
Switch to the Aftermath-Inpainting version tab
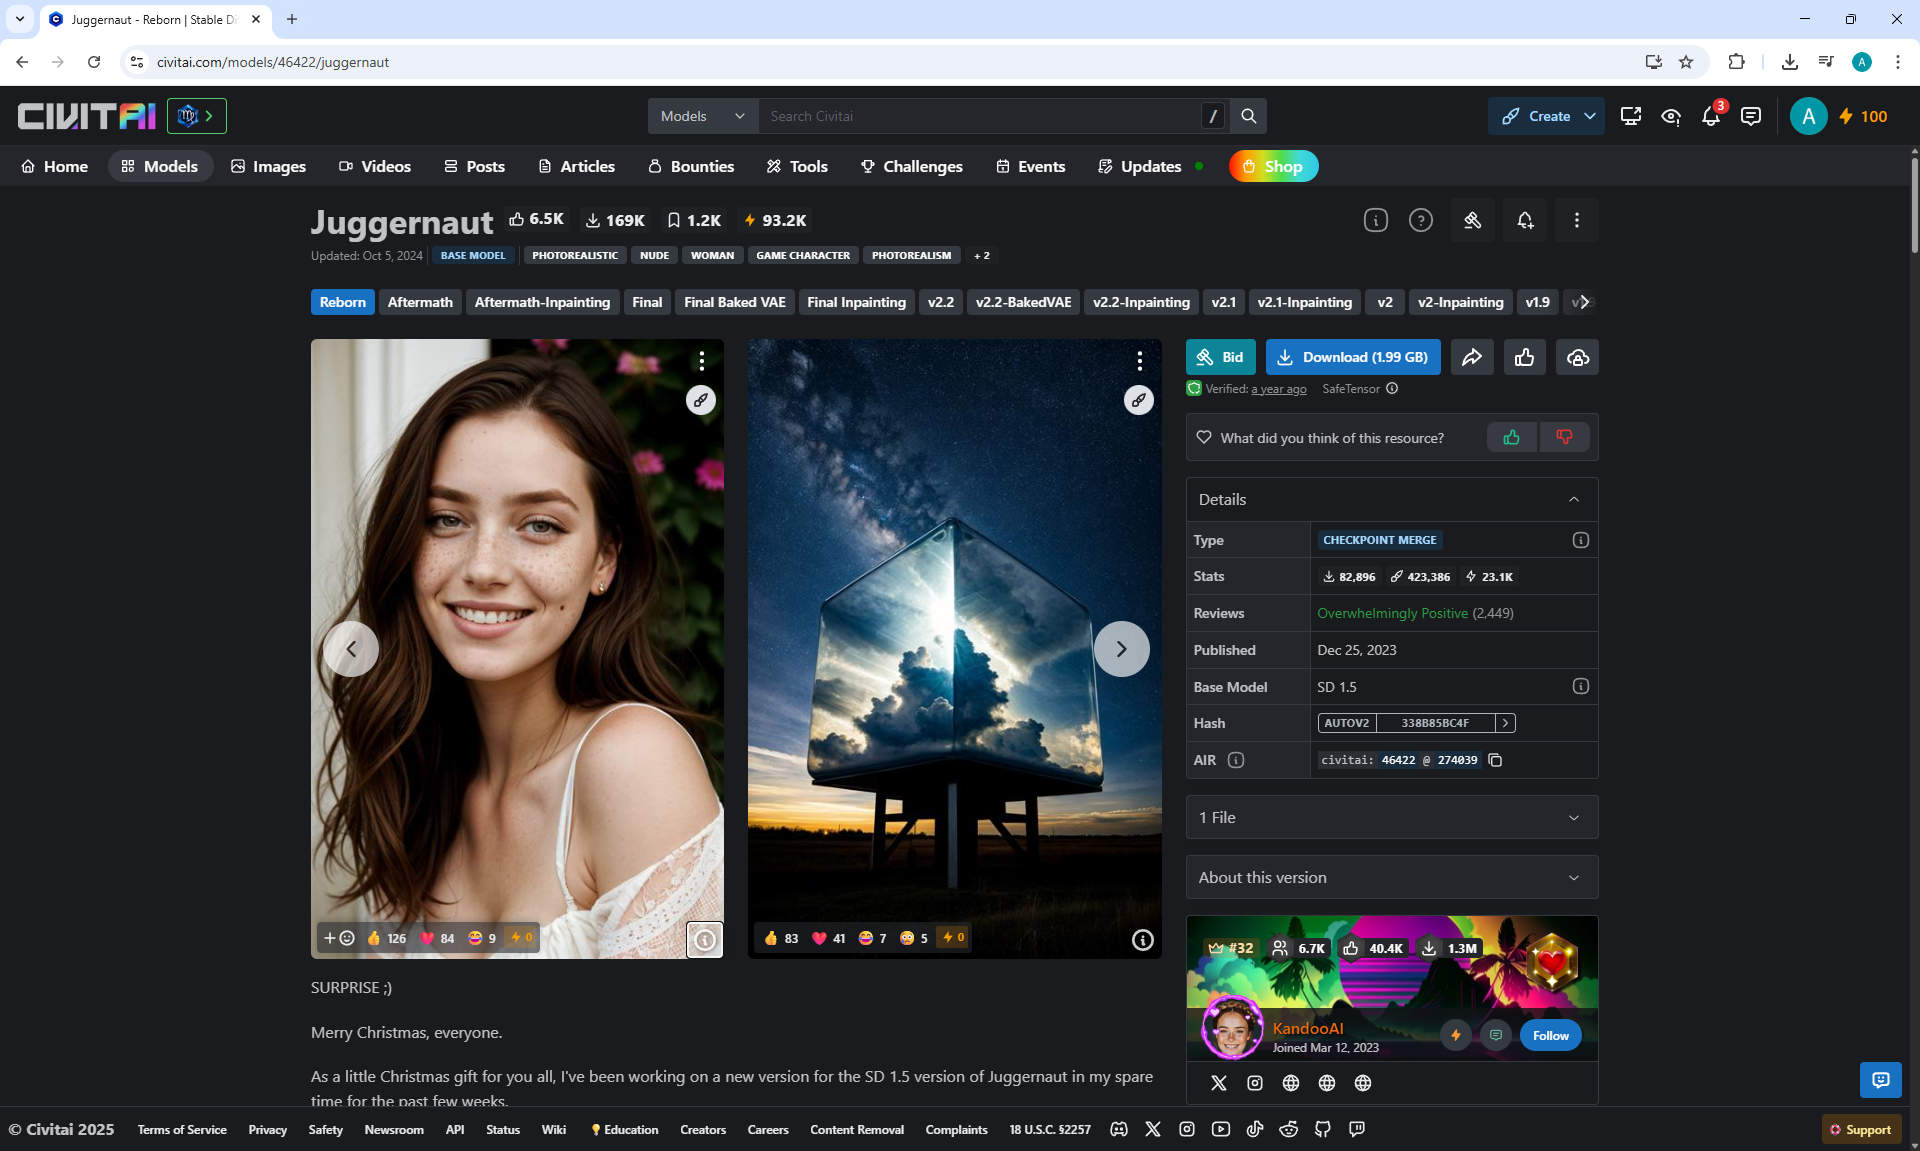pyautogui.click(x=542, y=302)
